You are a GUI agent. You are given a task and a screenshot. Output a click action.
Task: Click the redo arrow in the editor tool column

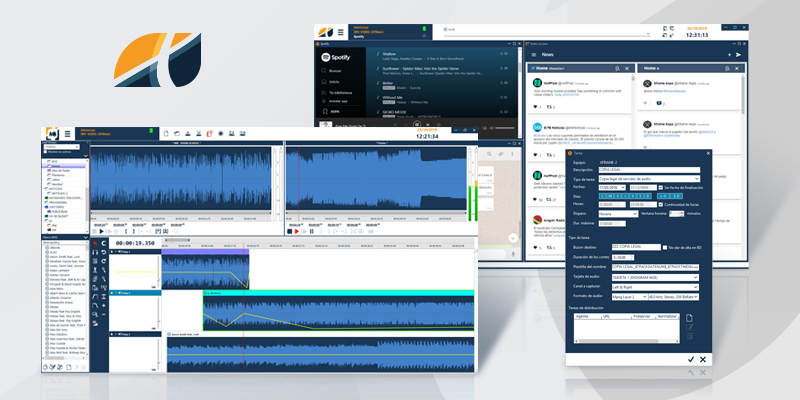(x=104, y=261)
